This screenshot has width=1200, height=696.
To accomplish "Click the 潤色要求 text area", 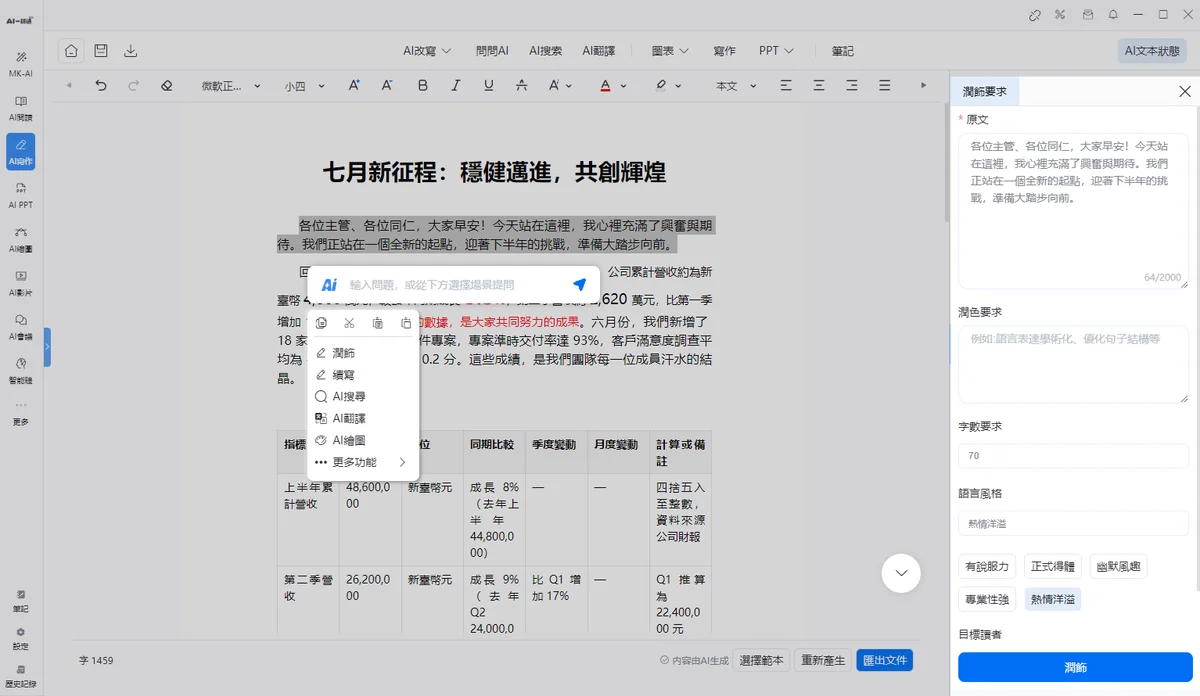I will (x=1073, y=364).
